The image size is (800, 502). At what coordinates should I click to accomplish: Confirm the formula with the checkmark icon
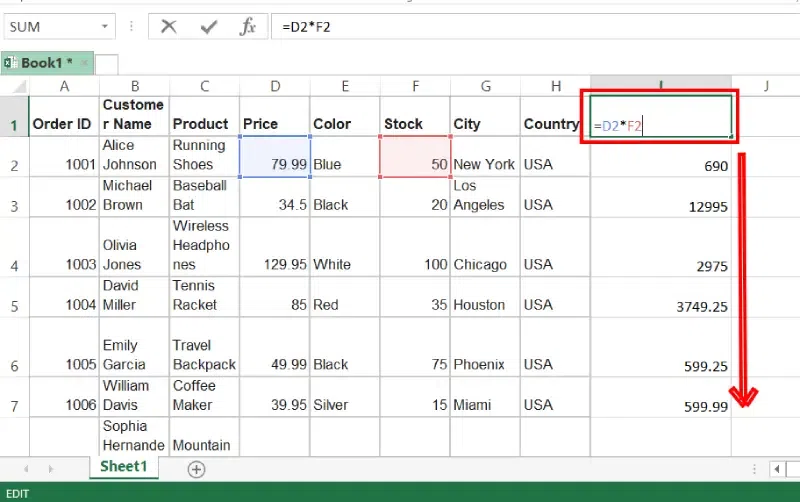tap(209, 27)
